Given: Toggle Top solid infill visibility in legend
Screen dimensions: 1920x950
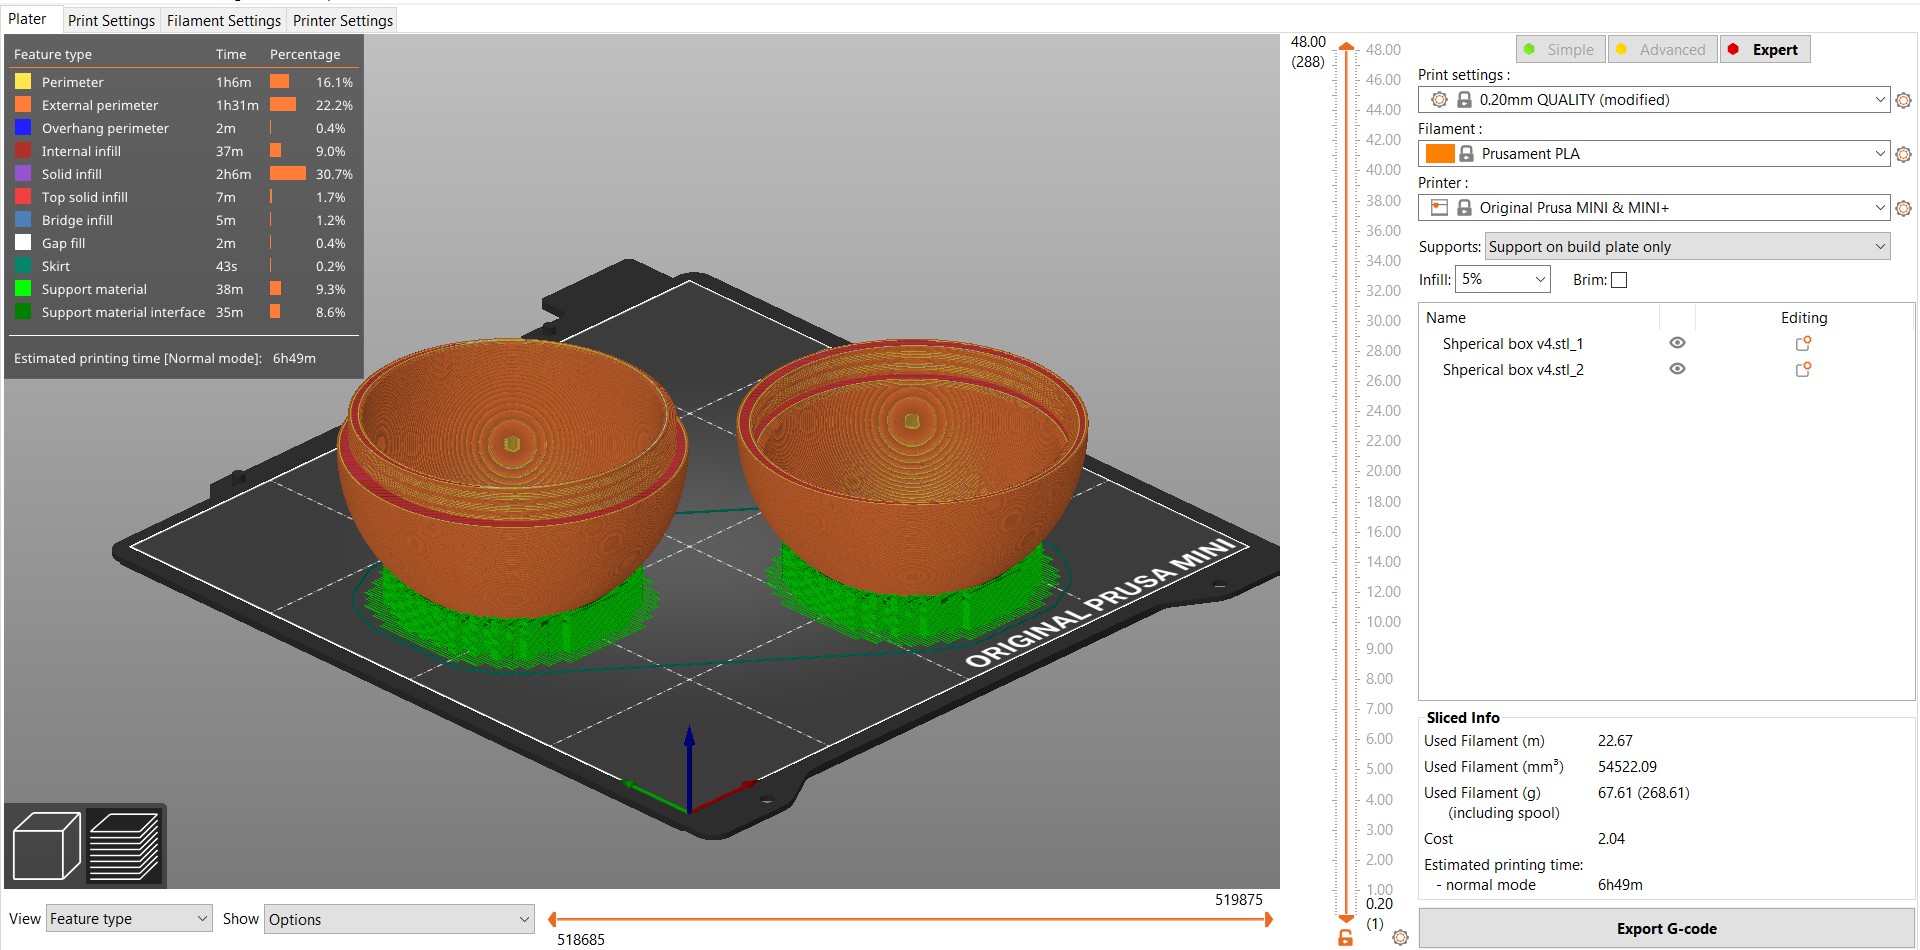Looking at the screenshot, I should pos(184,197).
